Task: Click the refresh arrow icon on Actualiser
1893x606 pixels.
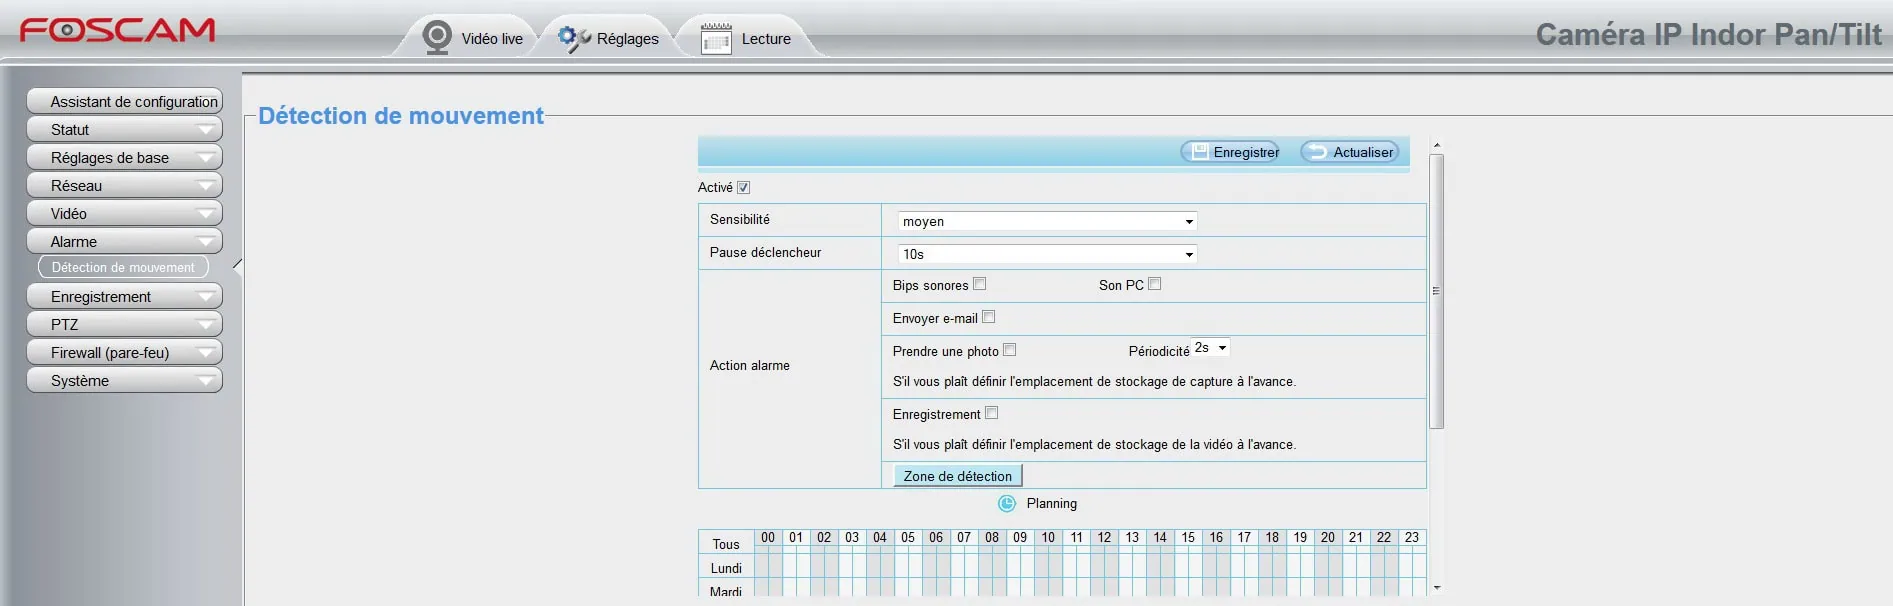Action: tap(1317, 152)
